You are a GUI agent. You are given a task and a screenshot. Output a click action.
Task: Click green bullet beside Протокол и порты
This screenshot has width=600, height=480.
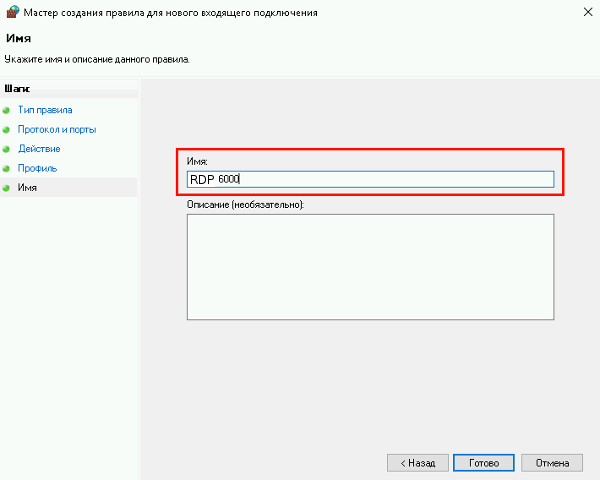pyautogui.click(x=7, y=130)
